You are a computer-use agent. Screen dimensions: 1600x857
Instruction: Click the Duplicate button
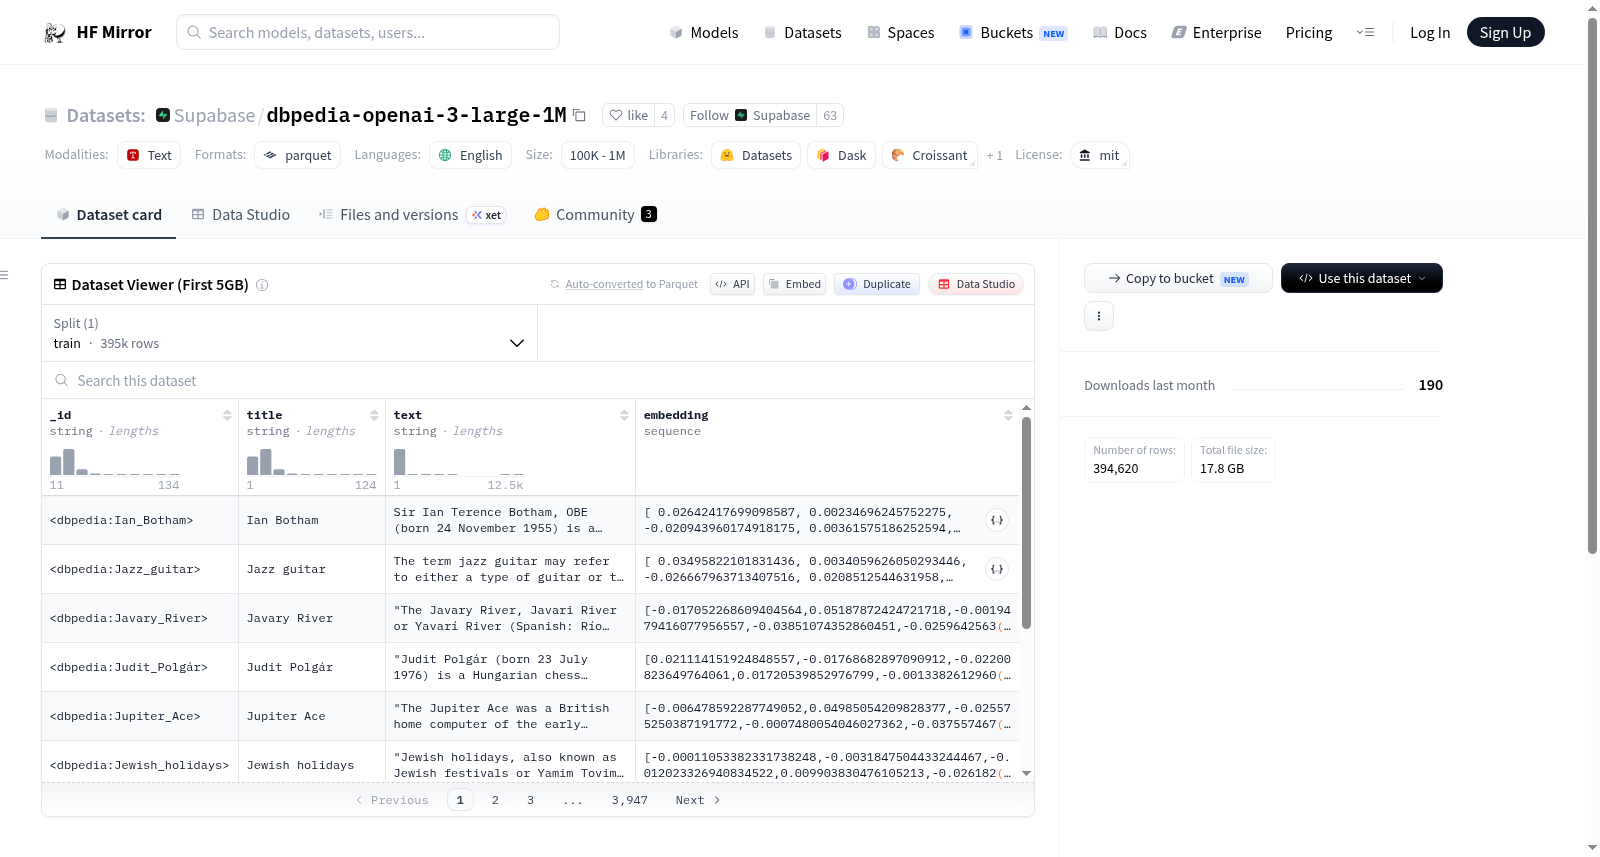(x=877, y=284)
